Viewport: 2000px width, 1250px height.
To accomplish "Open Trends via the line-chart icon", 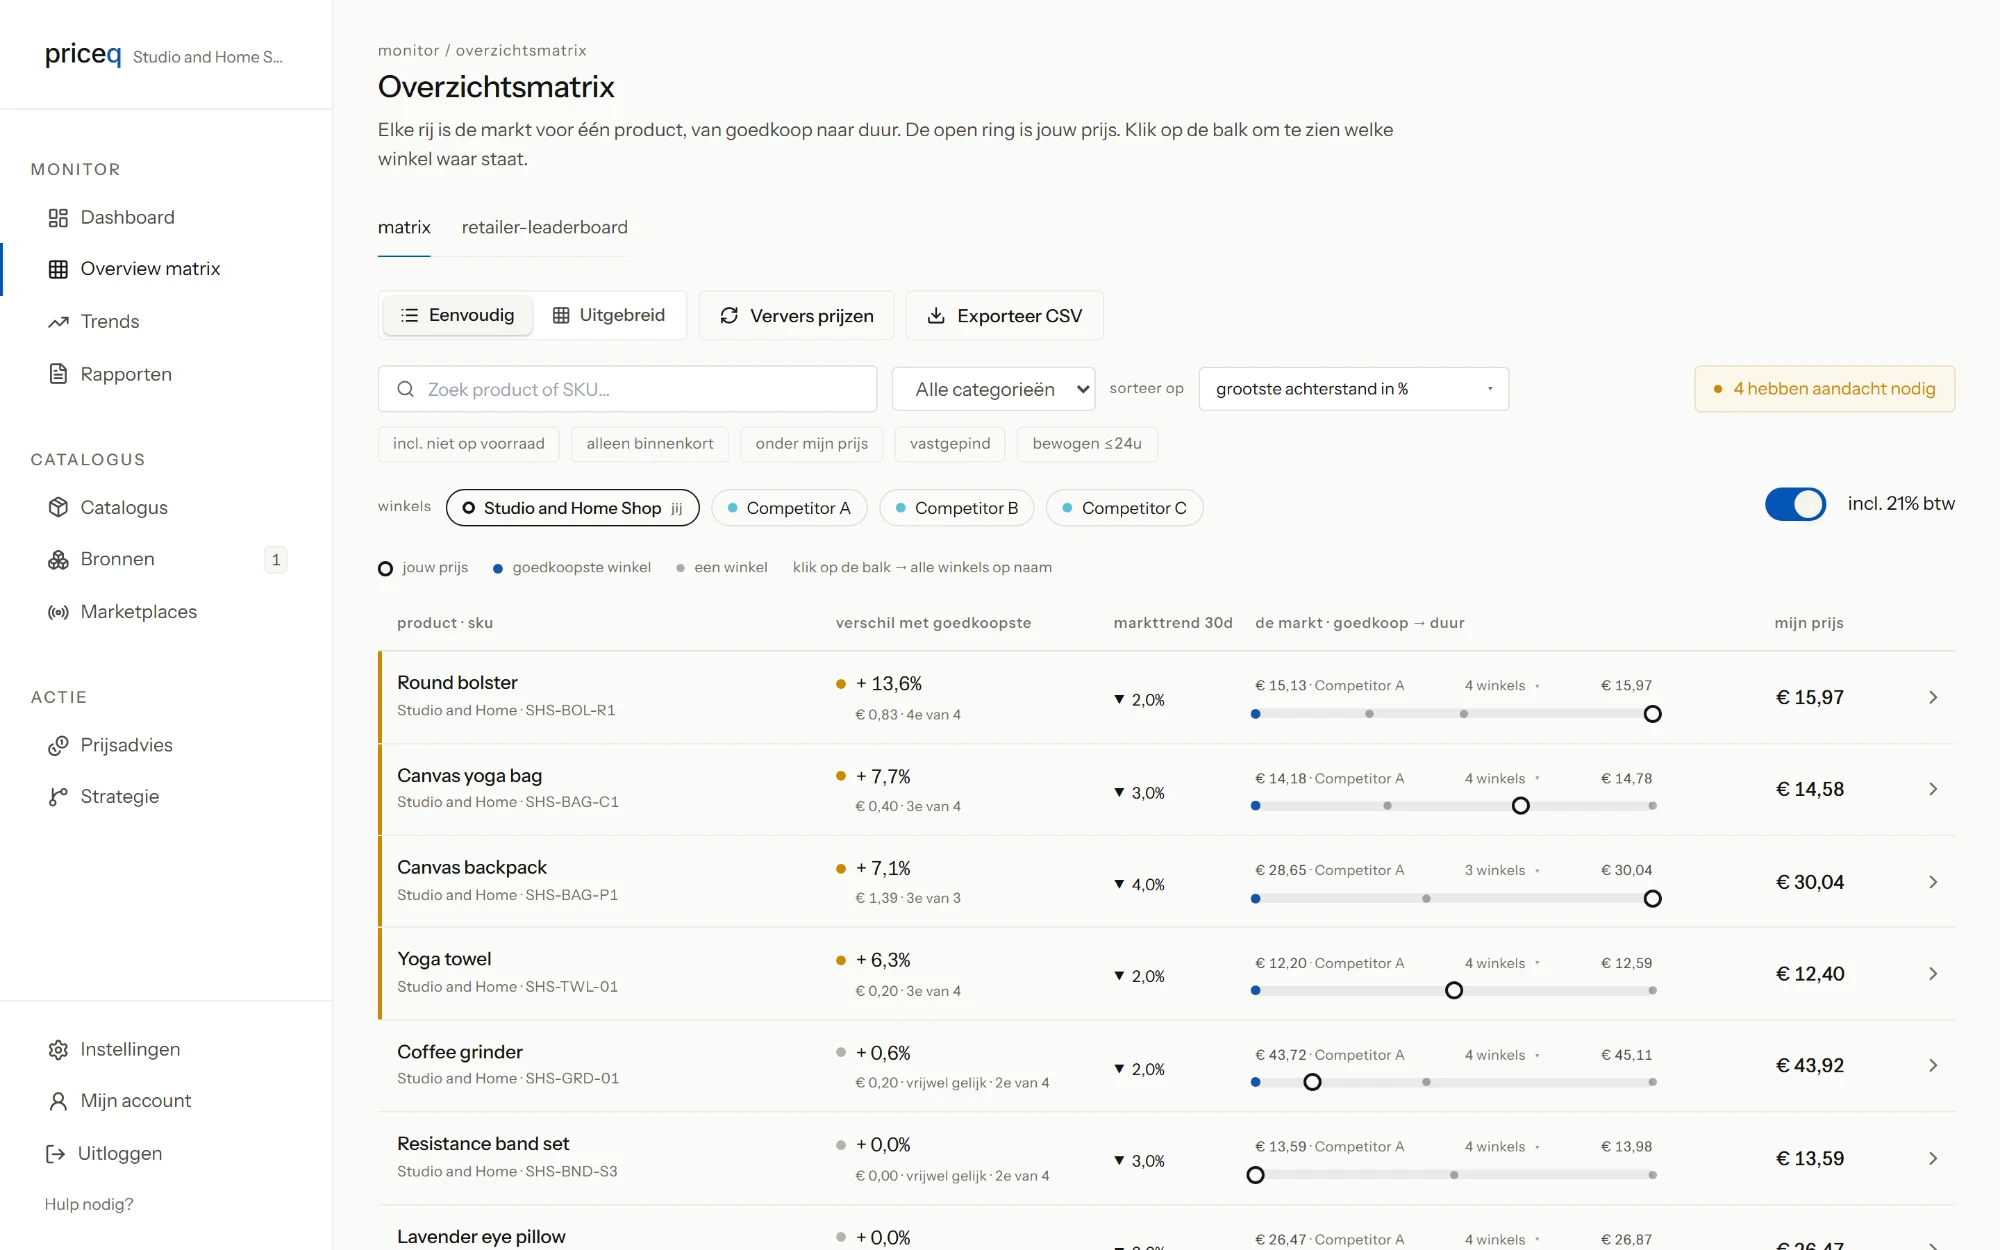I will coord(58,322).
